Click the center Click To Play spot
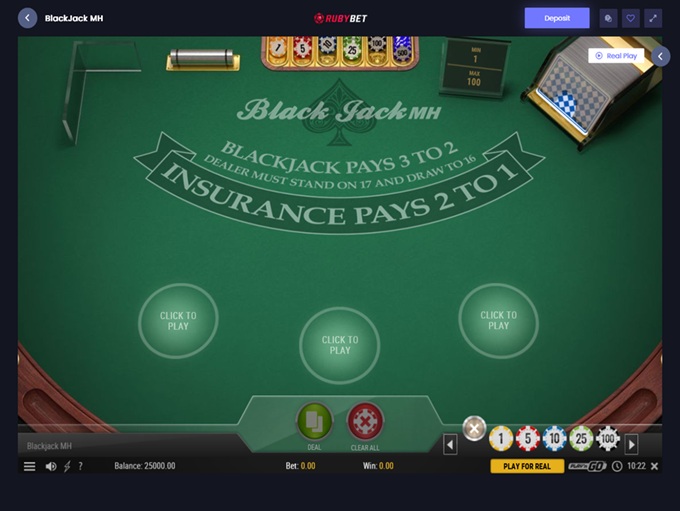Image resolution: width=680 pixels, height=511 pixels. (x=340, y=345)
